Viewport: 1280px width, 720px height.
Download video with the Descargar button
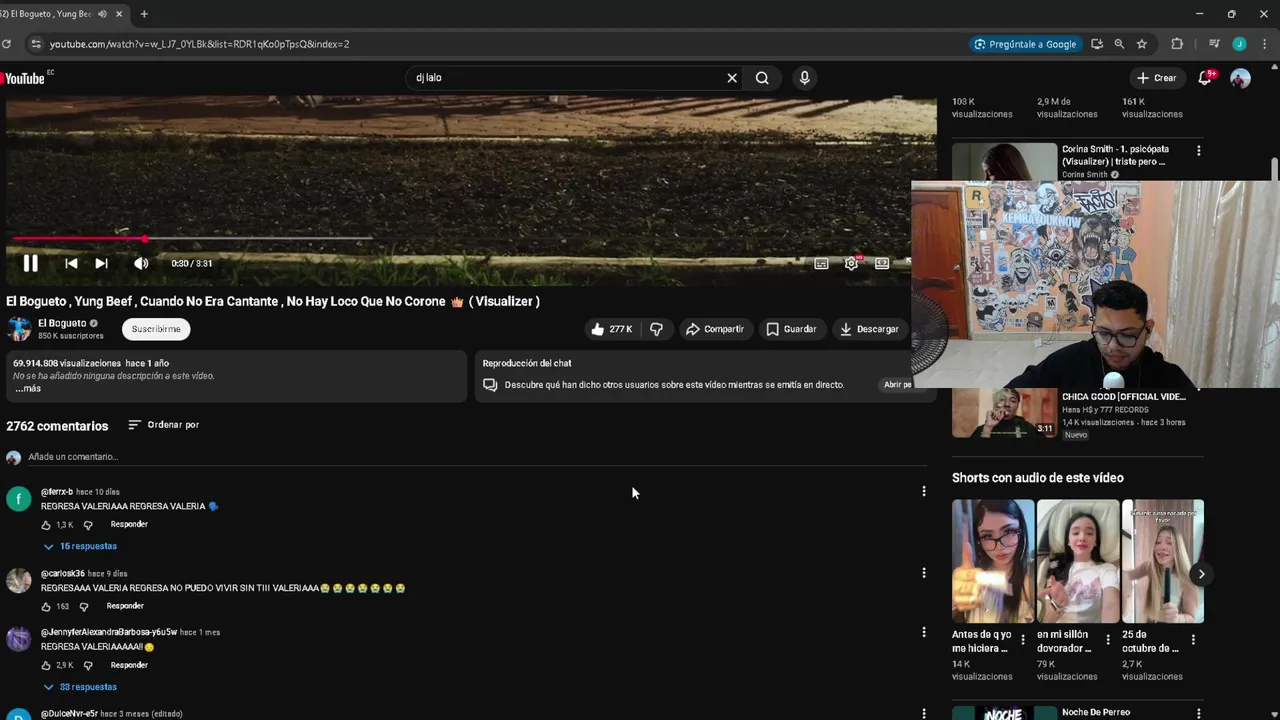click(869, 329)
